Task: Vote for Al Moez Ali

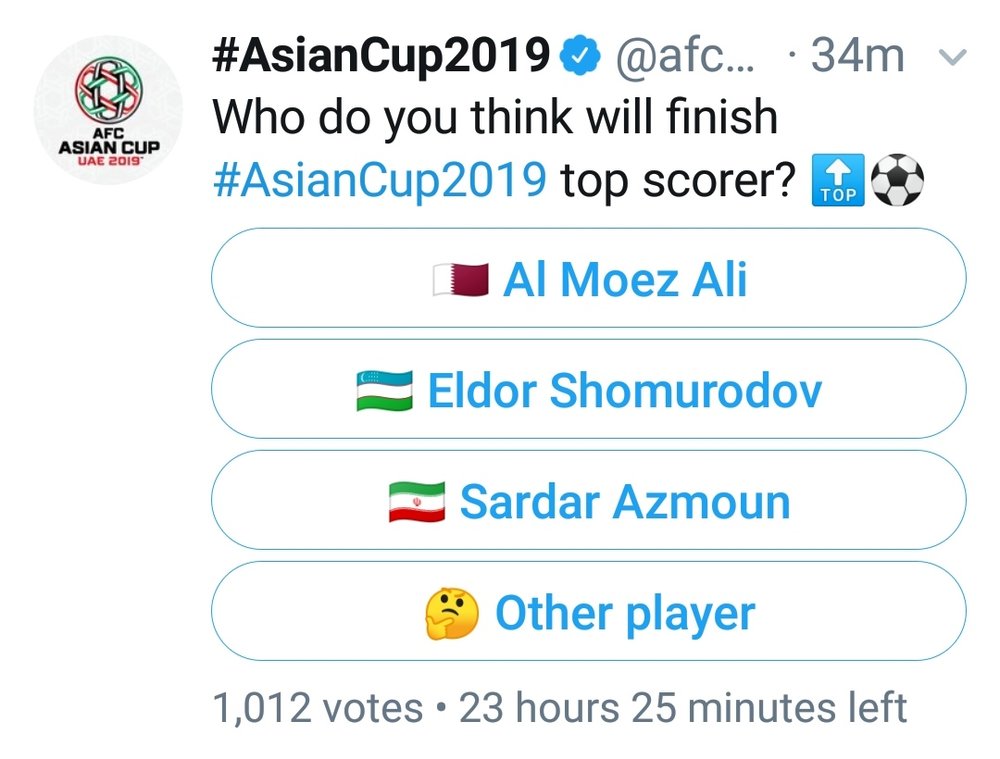Action: pos(588,279)
